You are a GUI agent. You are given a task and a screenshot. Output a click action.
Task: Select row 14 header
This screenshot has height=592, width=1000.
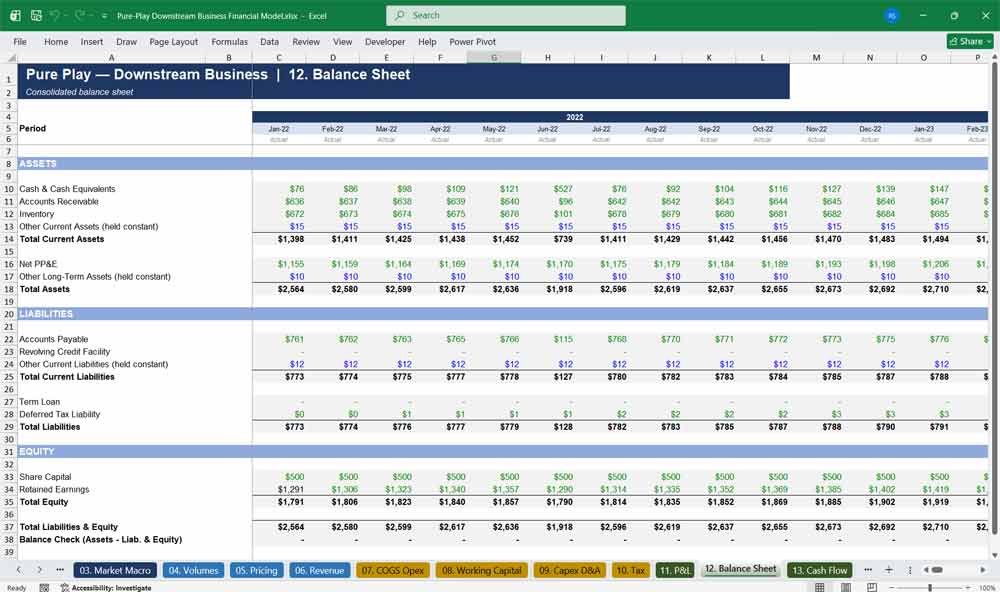(x=9, y=239)
